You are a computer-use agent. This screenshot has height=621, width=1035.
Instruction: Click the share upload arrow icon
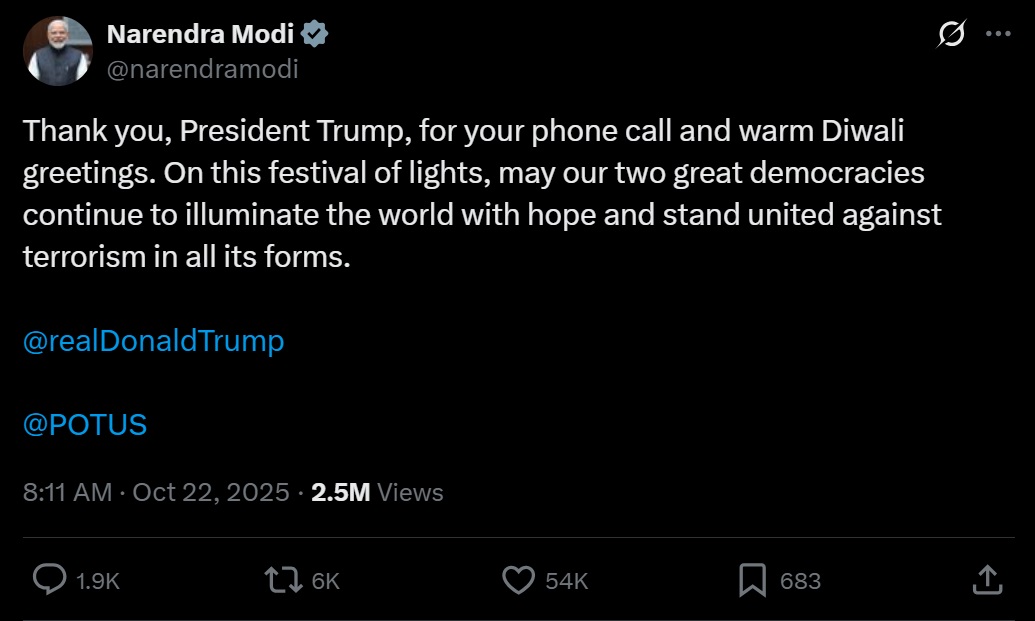point(986,580)
